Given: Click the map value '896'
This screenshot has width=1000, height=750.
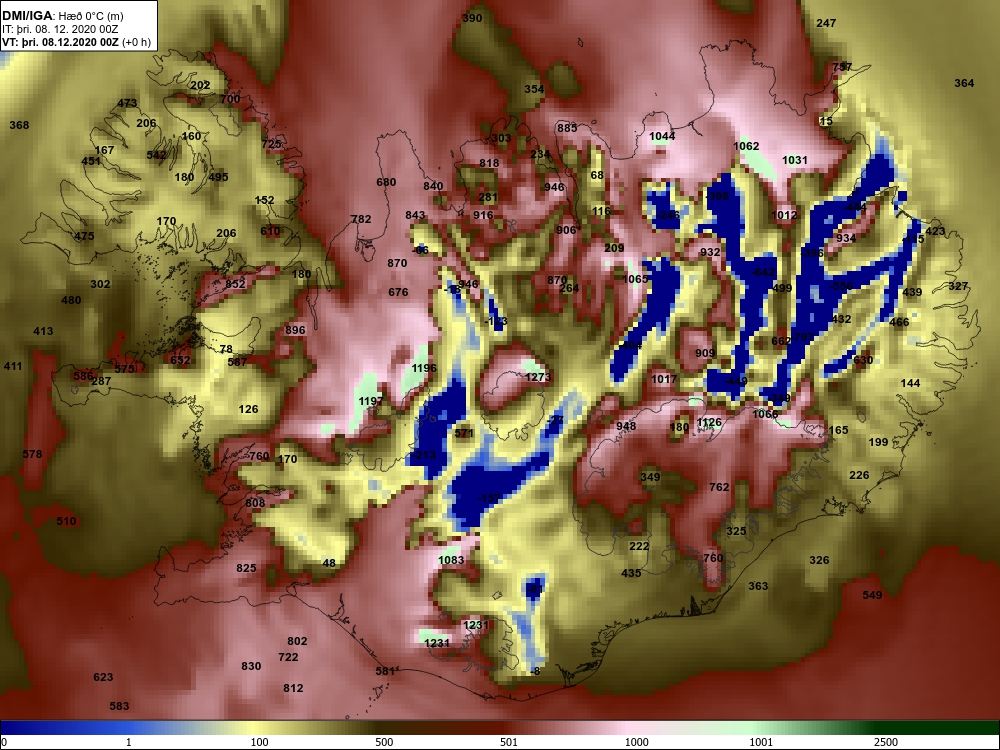Looking at the screenshot, I should point(295,330).
